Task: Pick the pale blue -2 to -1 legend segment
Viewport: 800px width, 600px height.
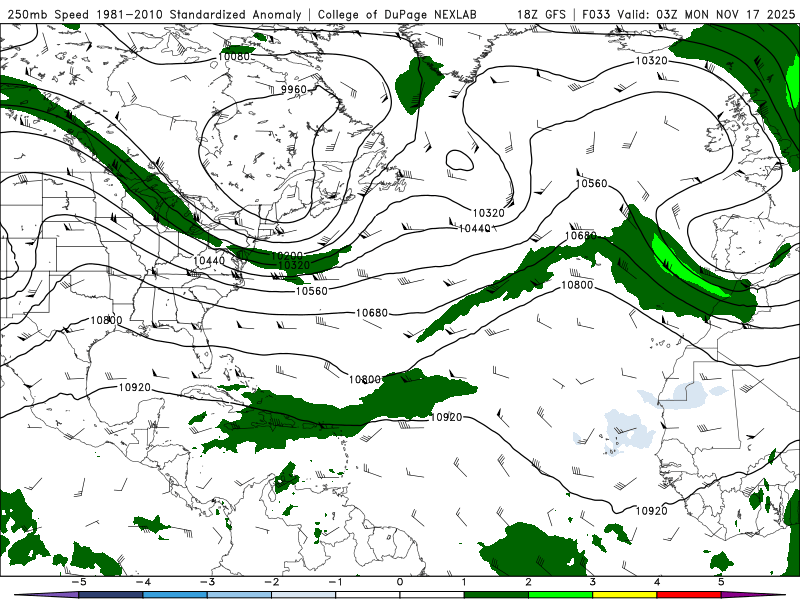Action: click(x=304, y=595)
